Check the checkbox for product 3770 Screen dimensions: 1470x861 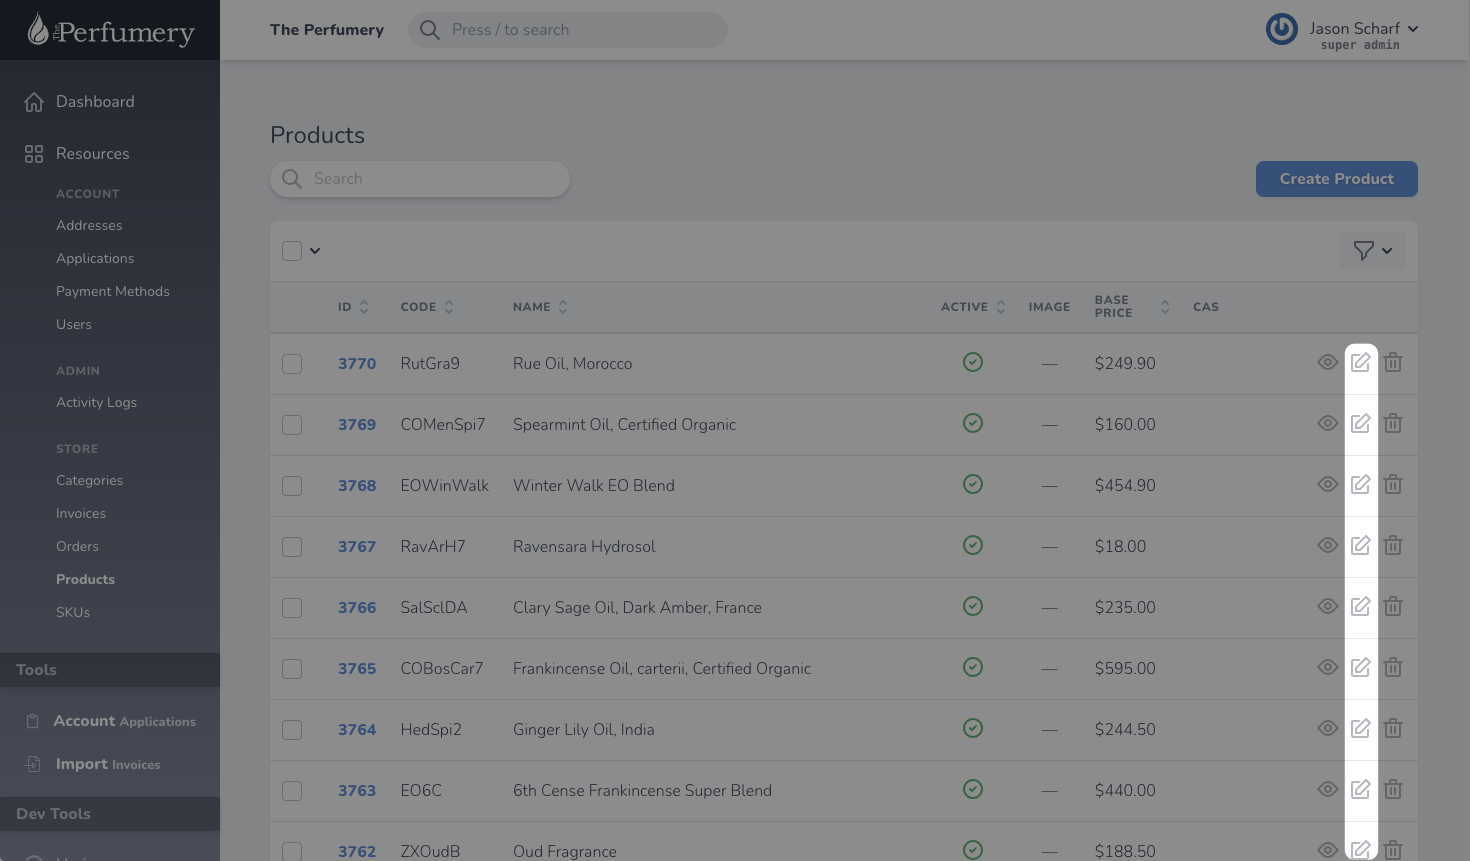(x=292, y=364)
